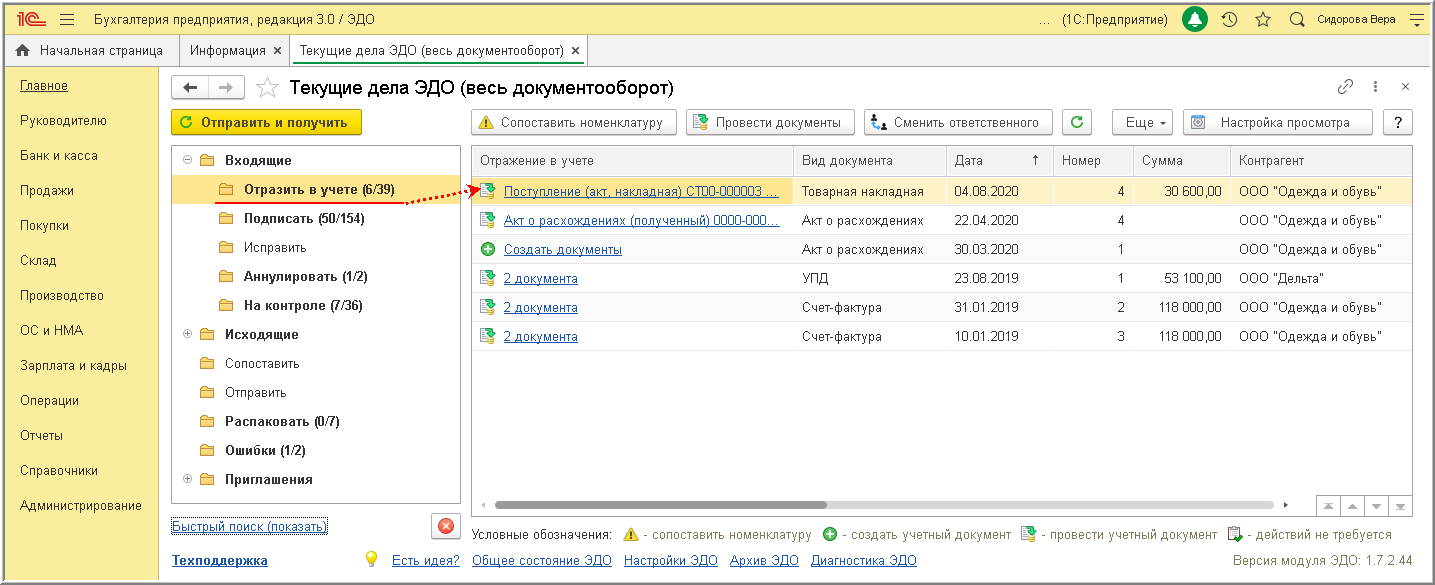Add page to favorites star by title

click(267, 88)
